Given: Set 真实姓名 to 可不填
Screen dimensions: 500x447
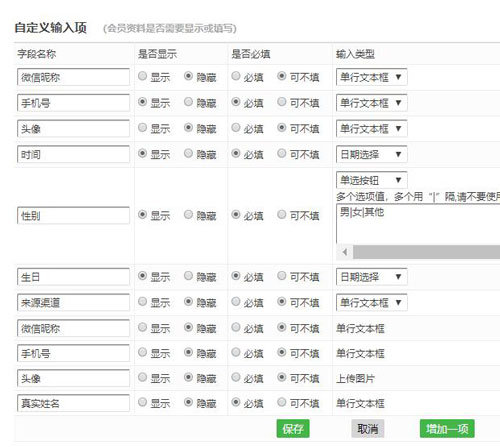Looking at the screenshot, I should pos(282,402).
